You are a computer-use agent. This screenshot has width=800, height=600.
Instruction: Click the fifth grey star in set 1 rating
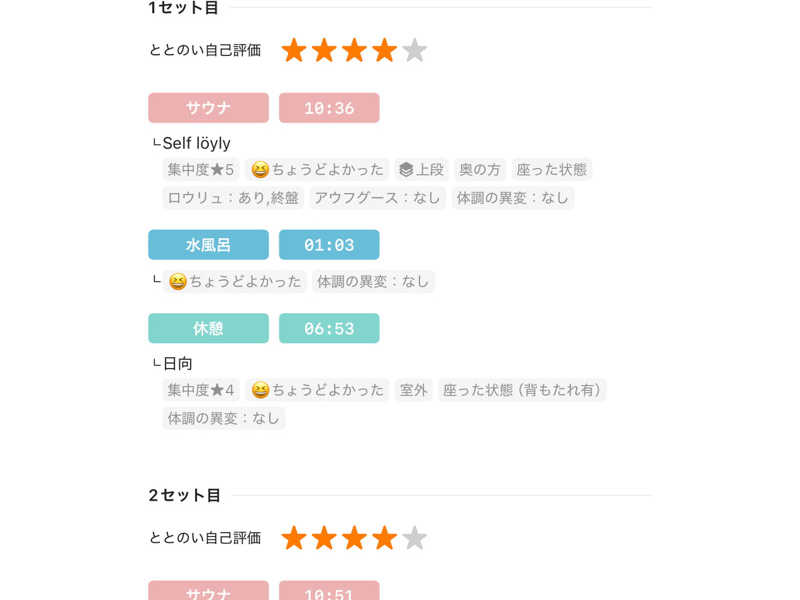pos(414,50)
